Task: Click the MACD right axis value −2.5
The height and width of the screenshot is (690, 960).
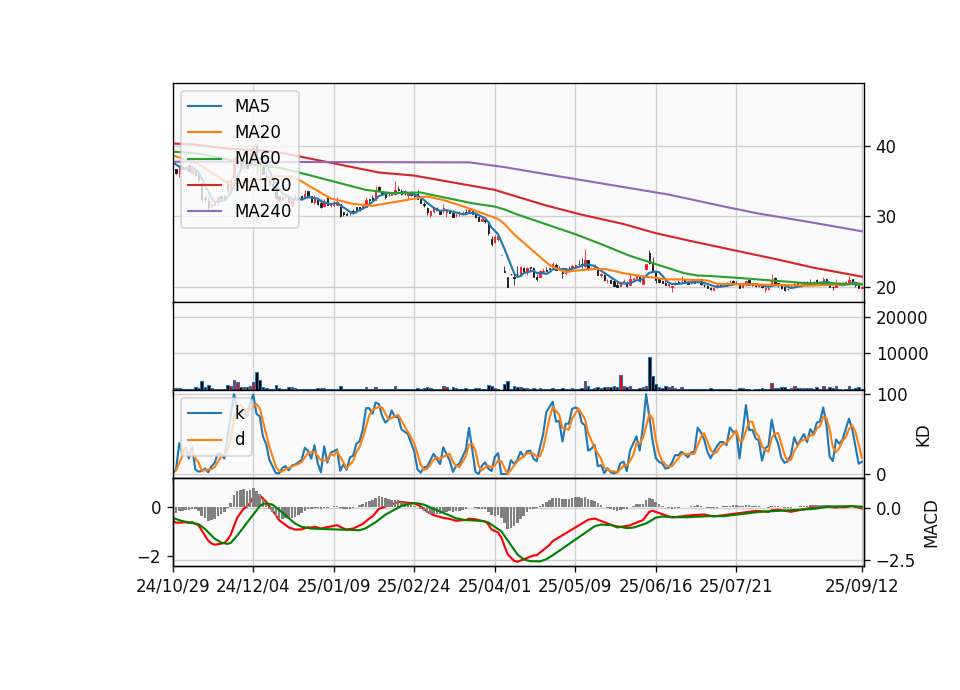Action: [x=896, y=561]
